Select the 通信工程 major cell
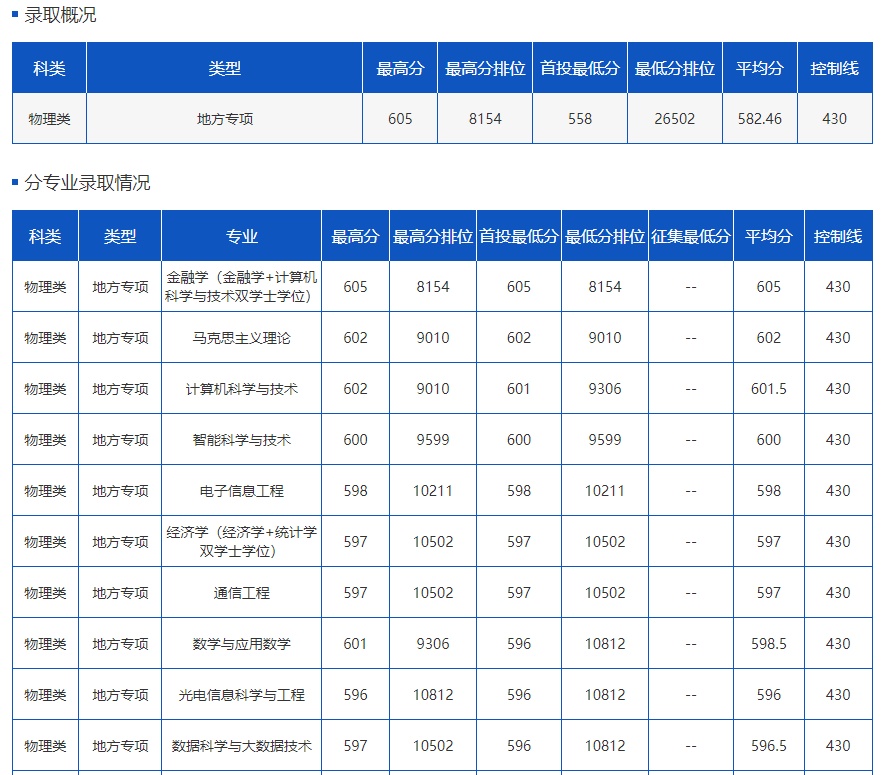The width and height of the screenshot is (893, 775). click(x=241, y=593)
